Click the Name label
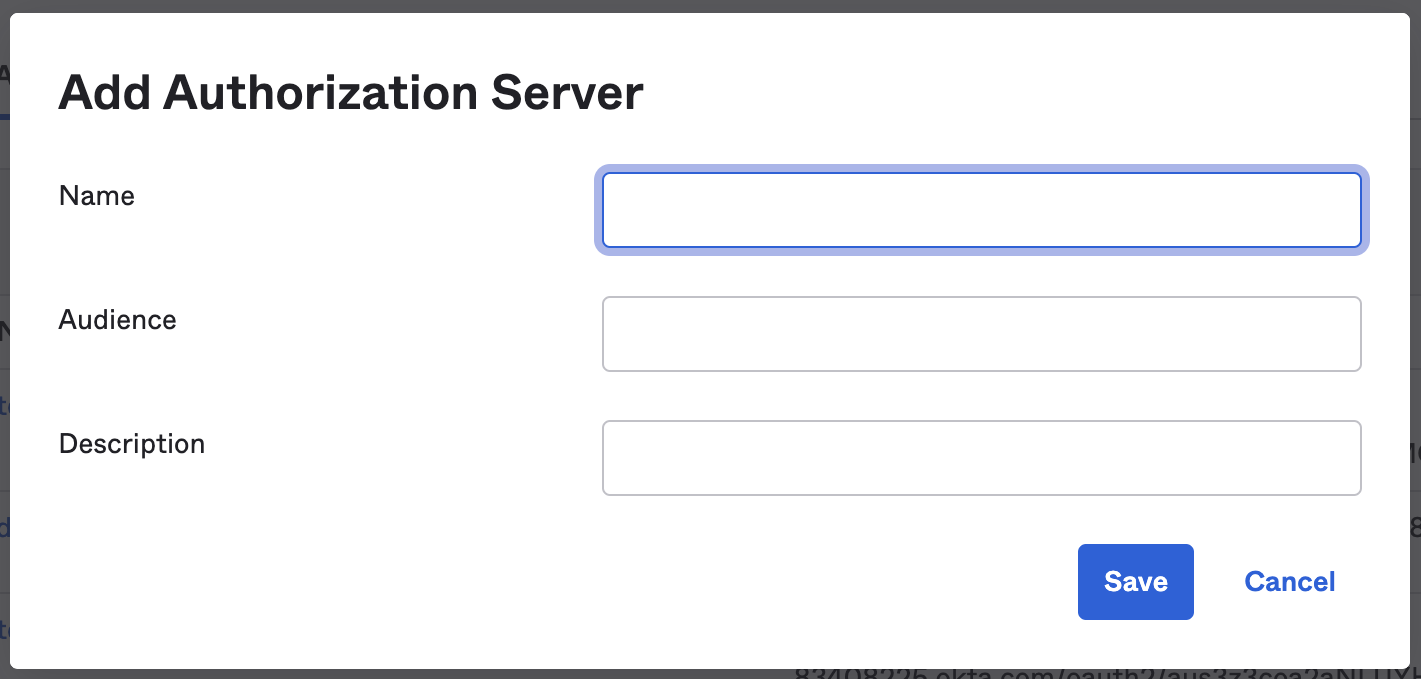Image resolution: width=1421 pixels, height=679 pixels. pyautogui.click(x=96, y=196)
